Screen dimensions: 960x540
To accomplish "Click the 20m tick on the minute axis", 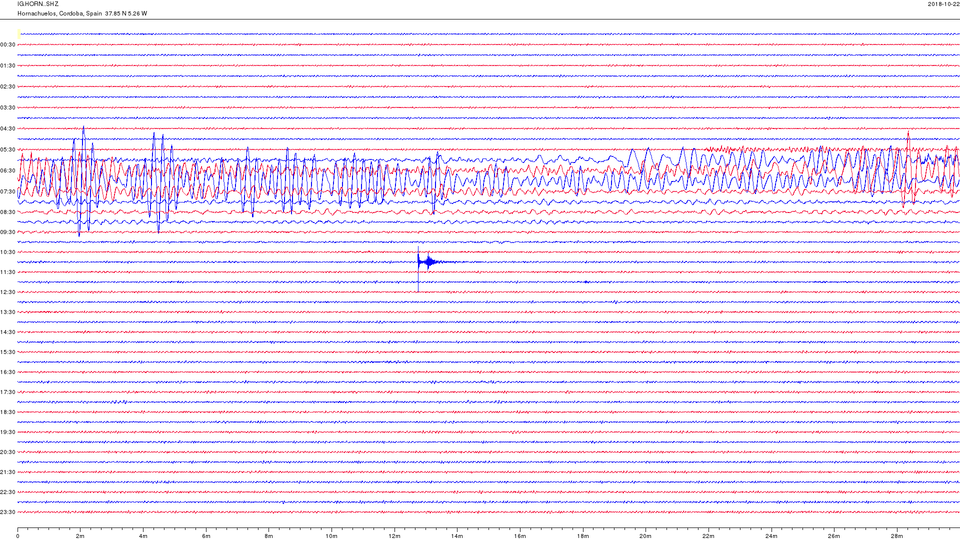I will pyautogui.click(x=645, y=536).
